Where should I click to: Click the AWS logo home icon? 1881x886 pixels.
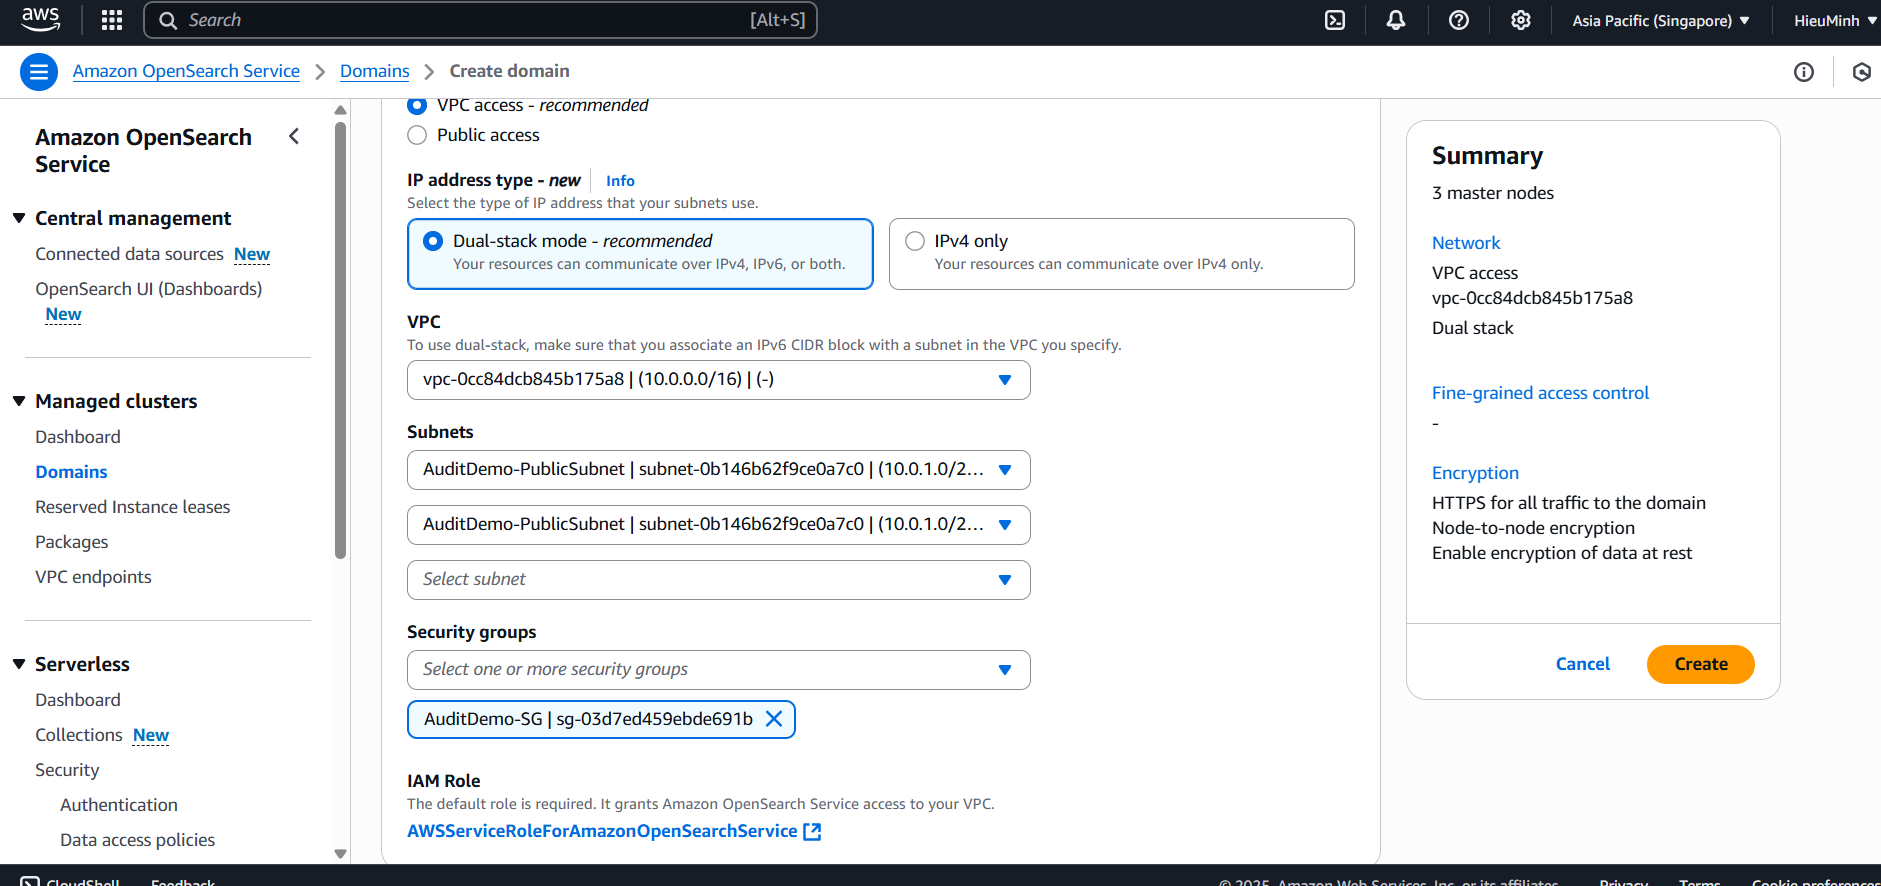pyautogui.click(x=40, y=19)
